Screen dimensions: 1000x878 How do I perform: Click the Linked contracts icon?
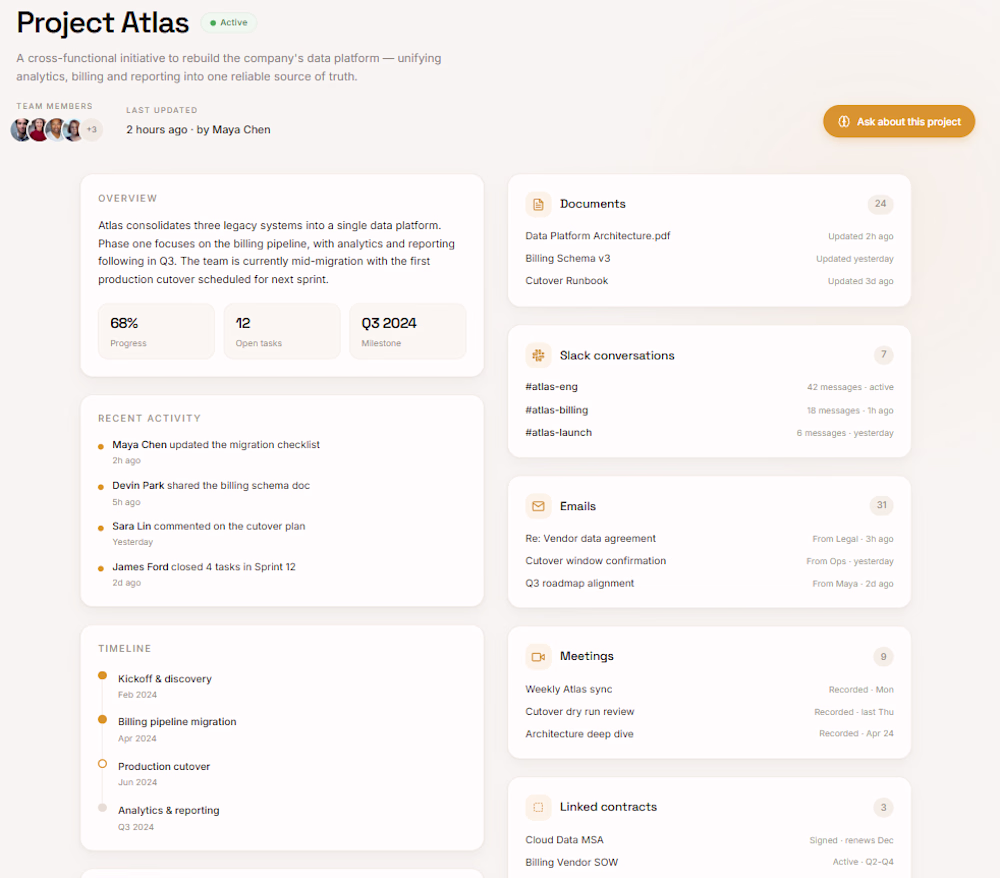tap(538, 807)
